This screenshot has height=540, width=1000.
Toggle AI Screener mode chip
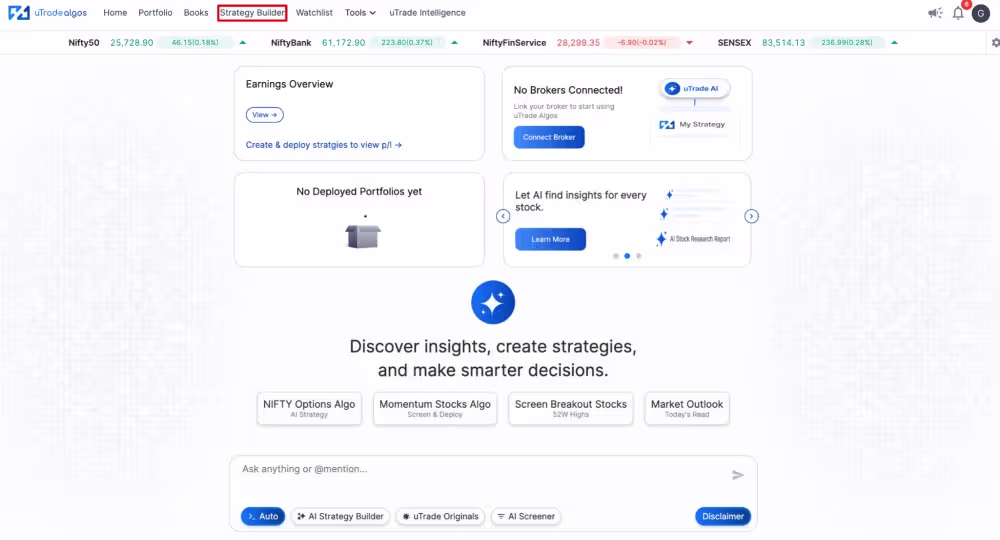tap(526, 516)
